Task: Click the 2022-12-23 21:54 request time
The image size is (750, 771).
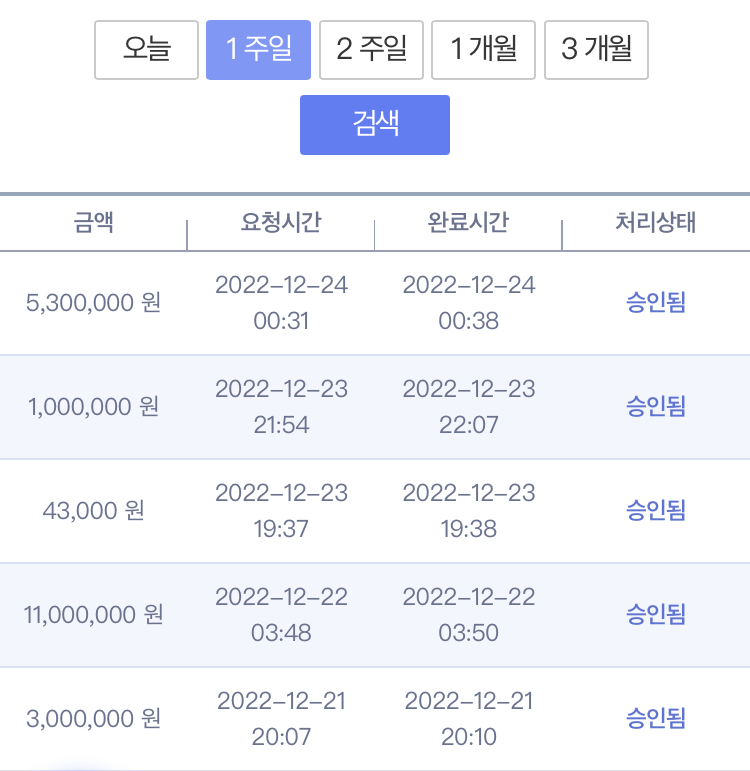Action: (x=281, y=407)
